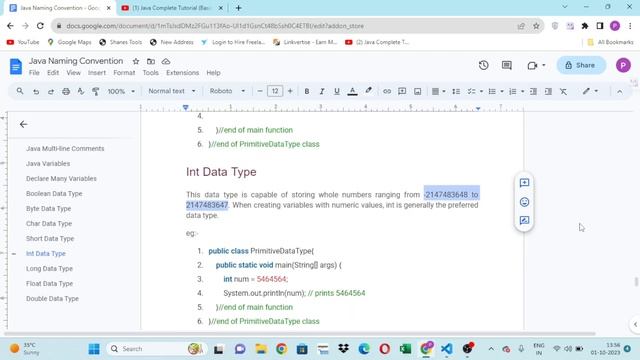Image resolution: width=640 pixels, height=360 pixels.
Task: Open the highlight color picker
Action: tap(368, 91)
